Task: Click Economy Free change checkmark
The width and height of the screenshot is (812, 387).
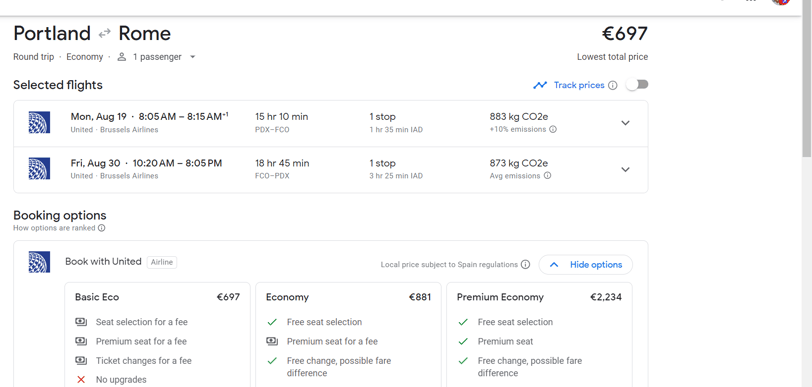Action: point(272,361)
